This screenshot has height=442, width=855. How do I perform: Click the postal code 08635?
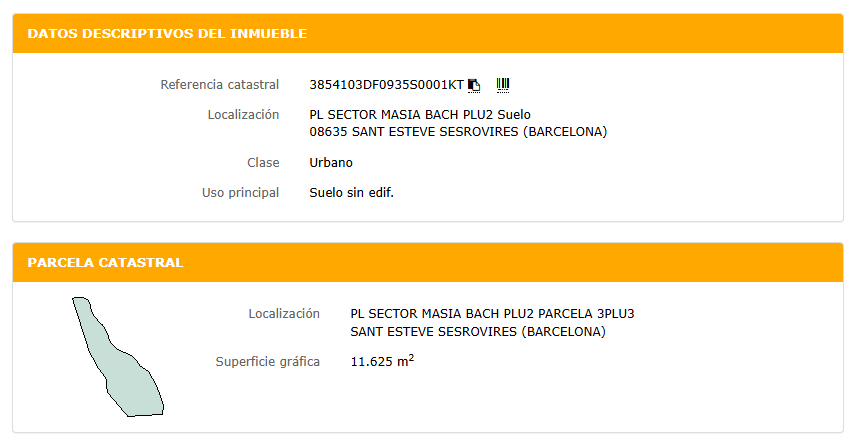tap(329, 132)
